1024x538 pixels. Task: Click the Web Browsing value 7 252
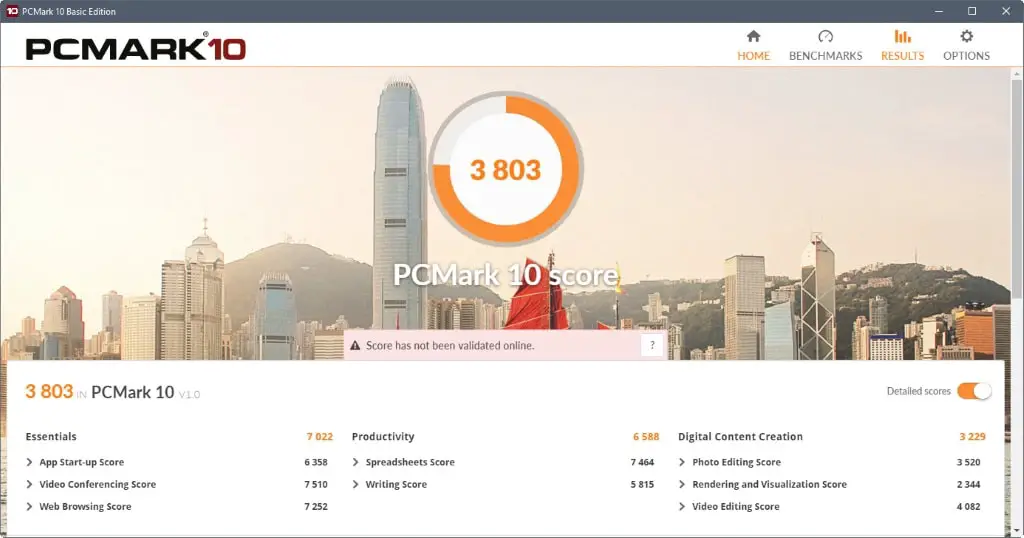tap(316, 507)
